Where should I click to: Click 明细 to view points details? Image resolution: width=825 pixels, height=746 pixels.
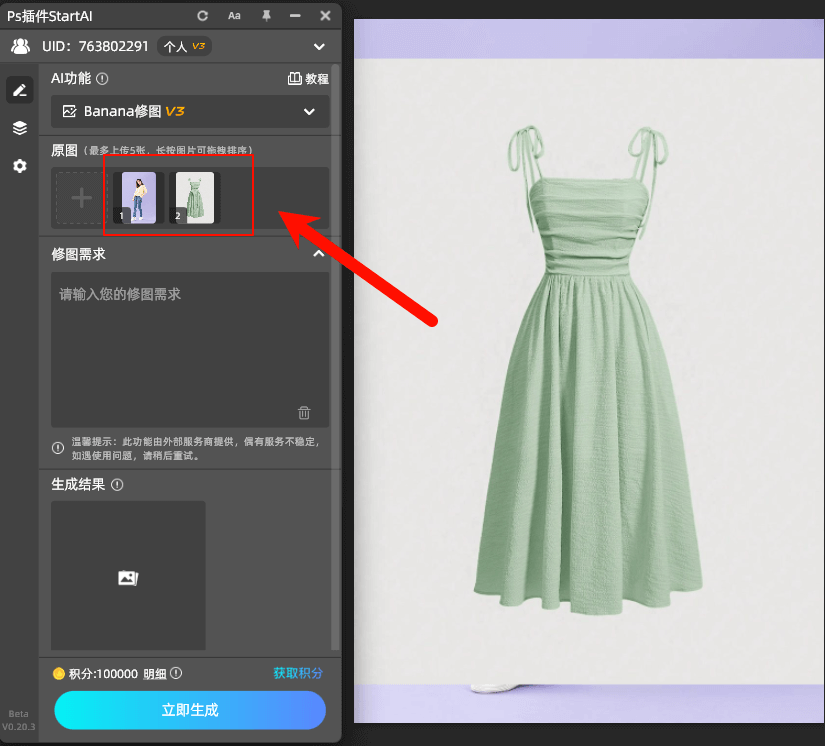[155, 674]
